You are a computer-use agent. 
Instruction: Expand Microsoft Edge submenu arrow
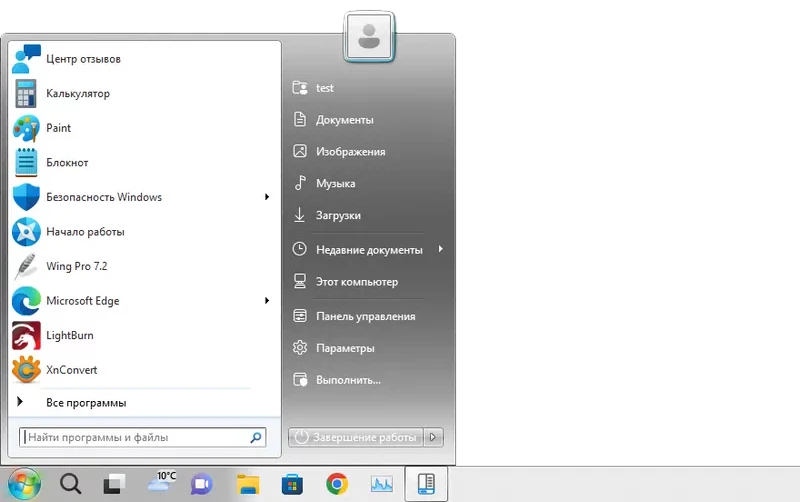pos(267,300)
